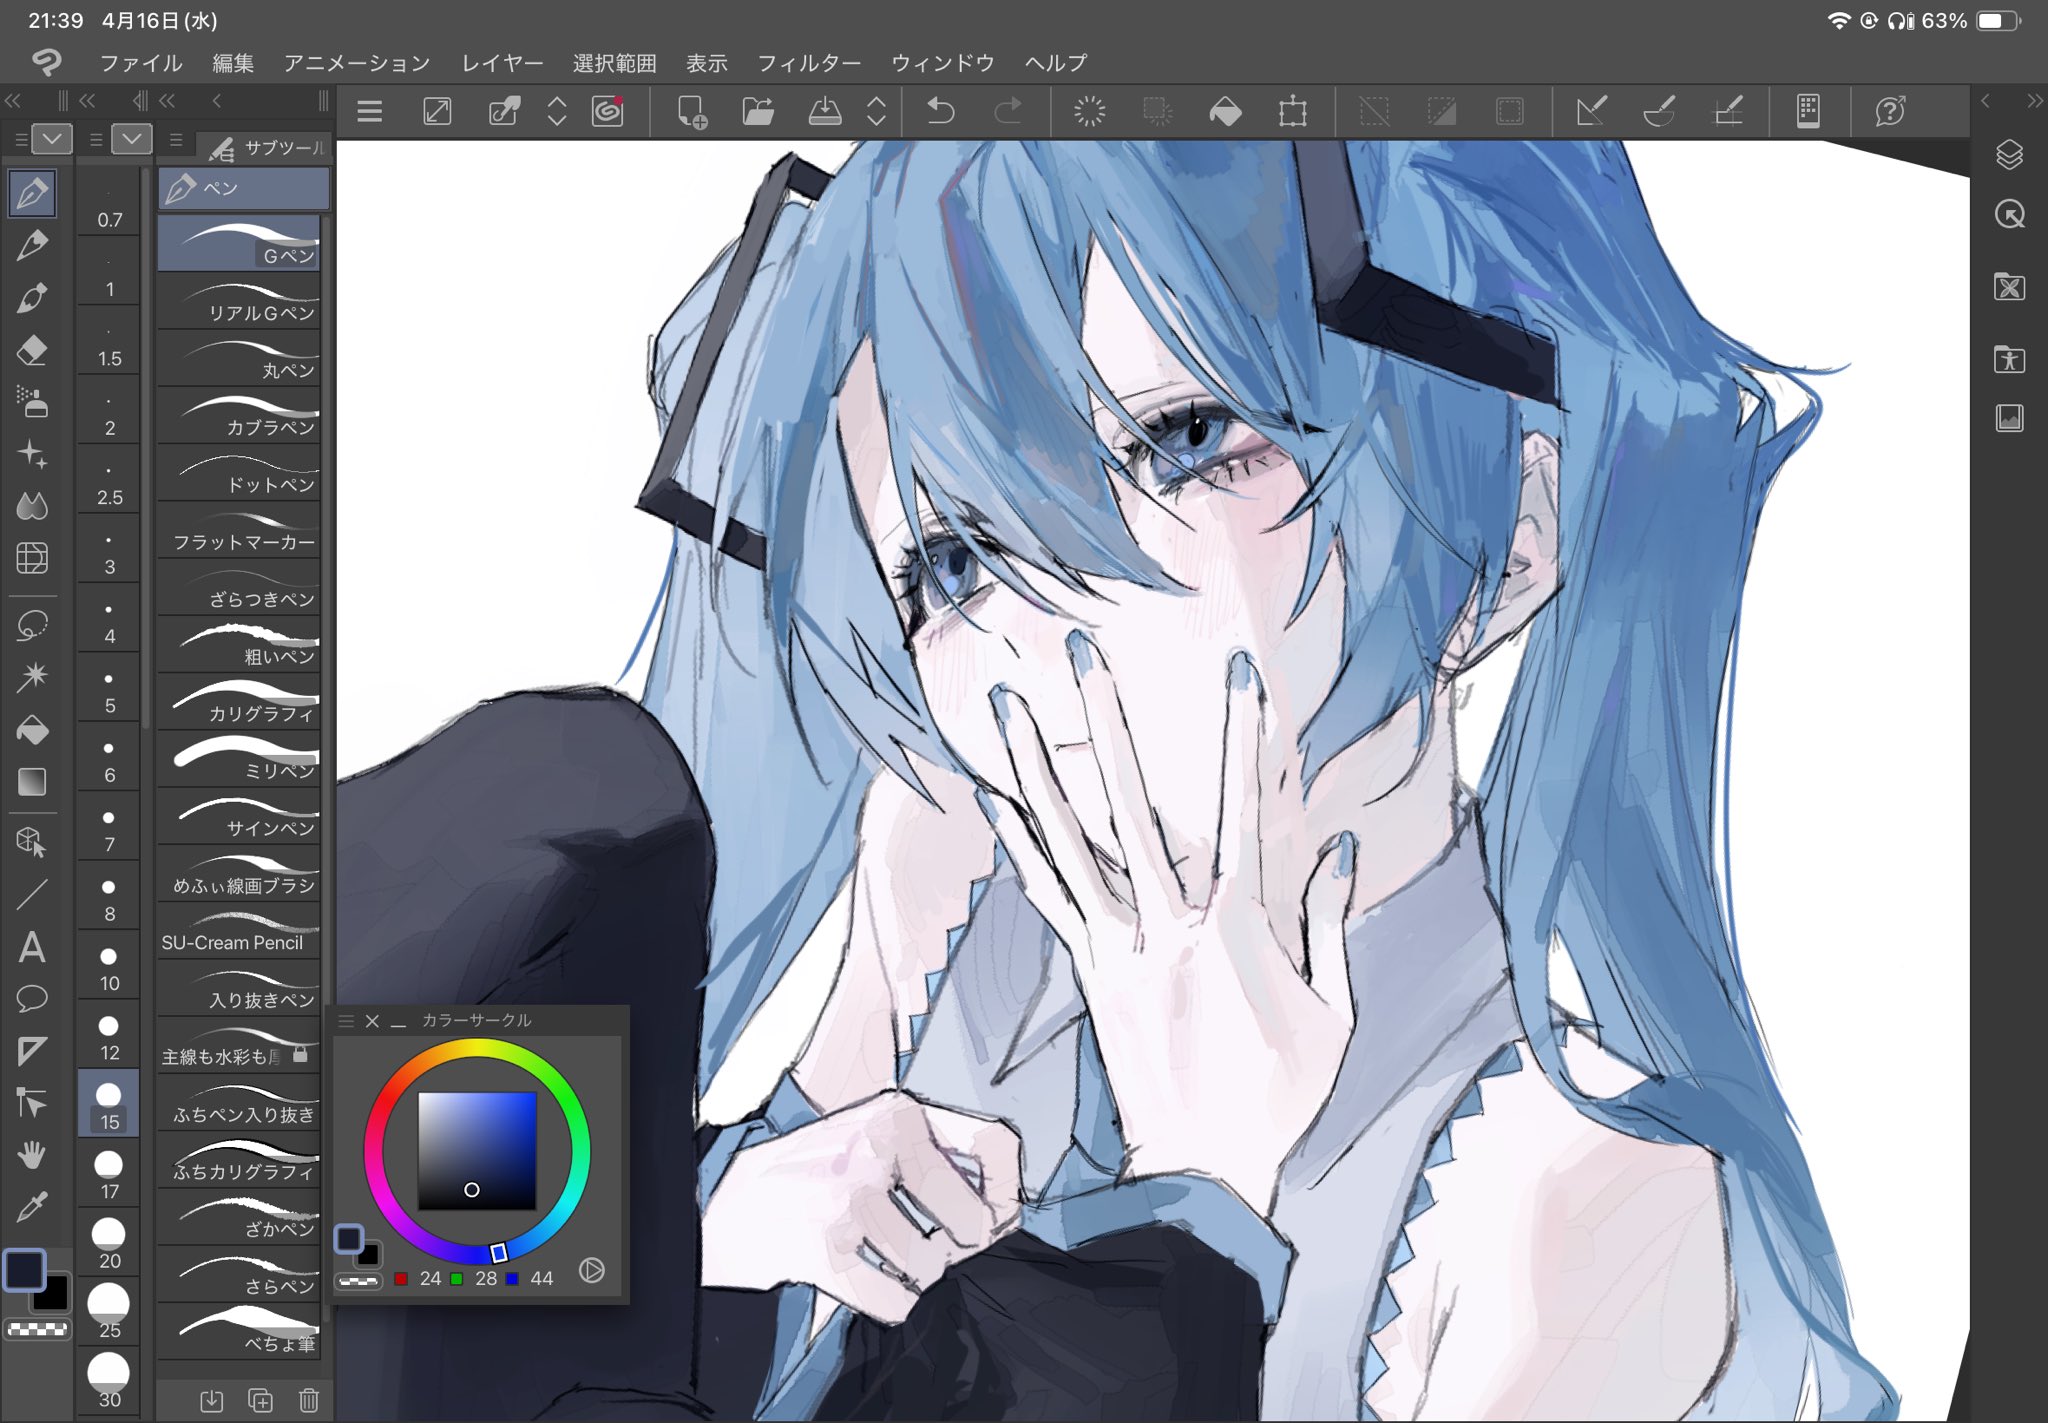Select the Brush tool
2048x1423 pixels.
click(32, 298)
